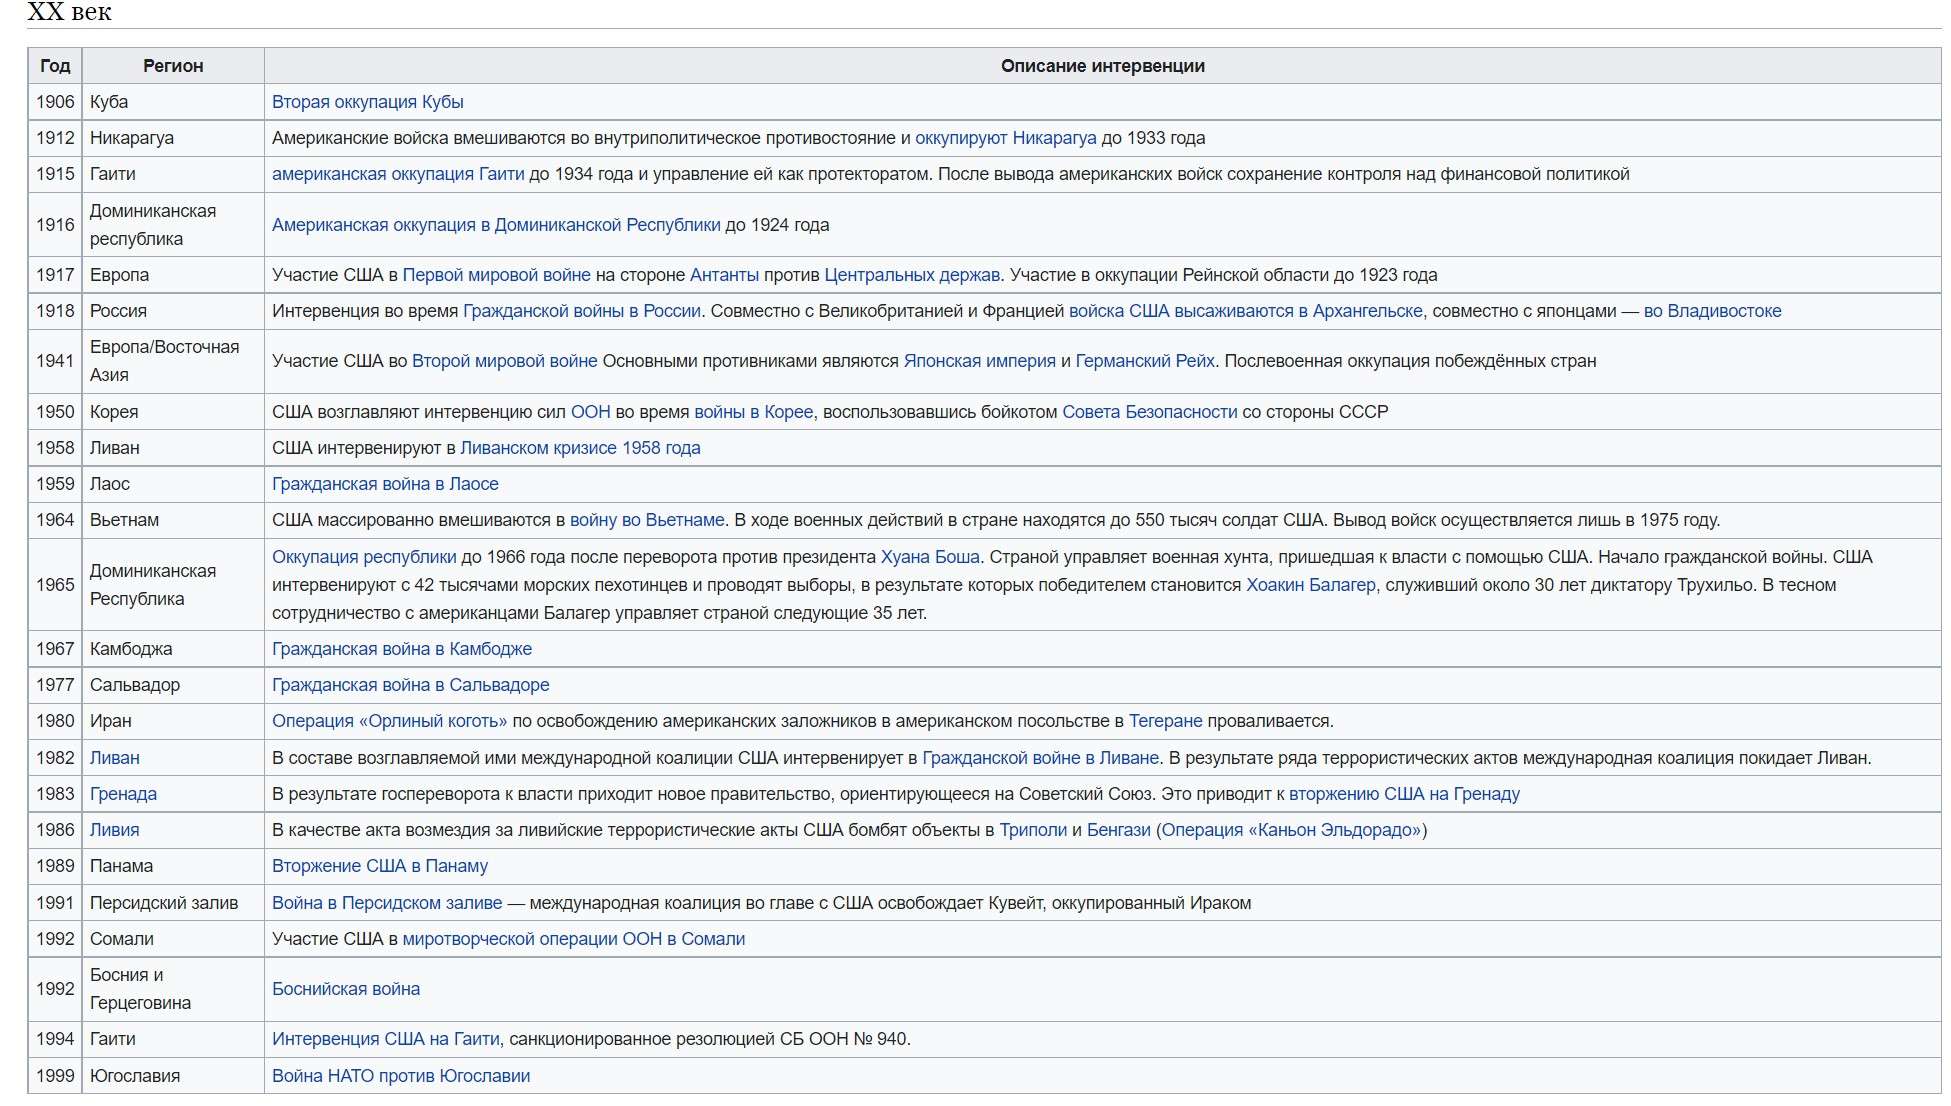Viewport: 1951px width, 1106px height.
Task: Open американская оккупация Гаити link
Action: tap(397, 174)
